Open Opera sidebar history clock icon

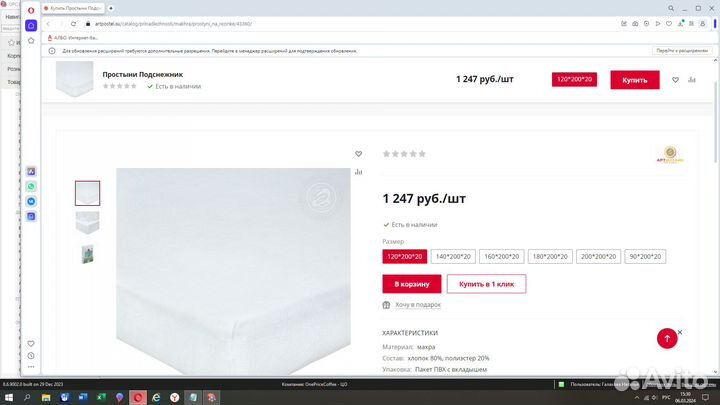[31, 356]
